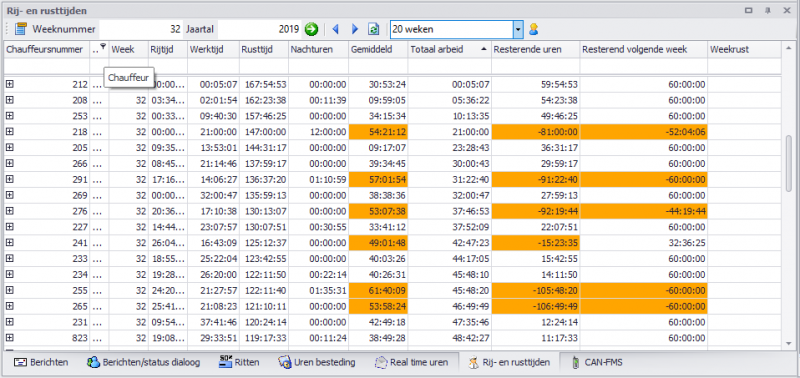Select Werktijd cell 37:41:46

213,321
